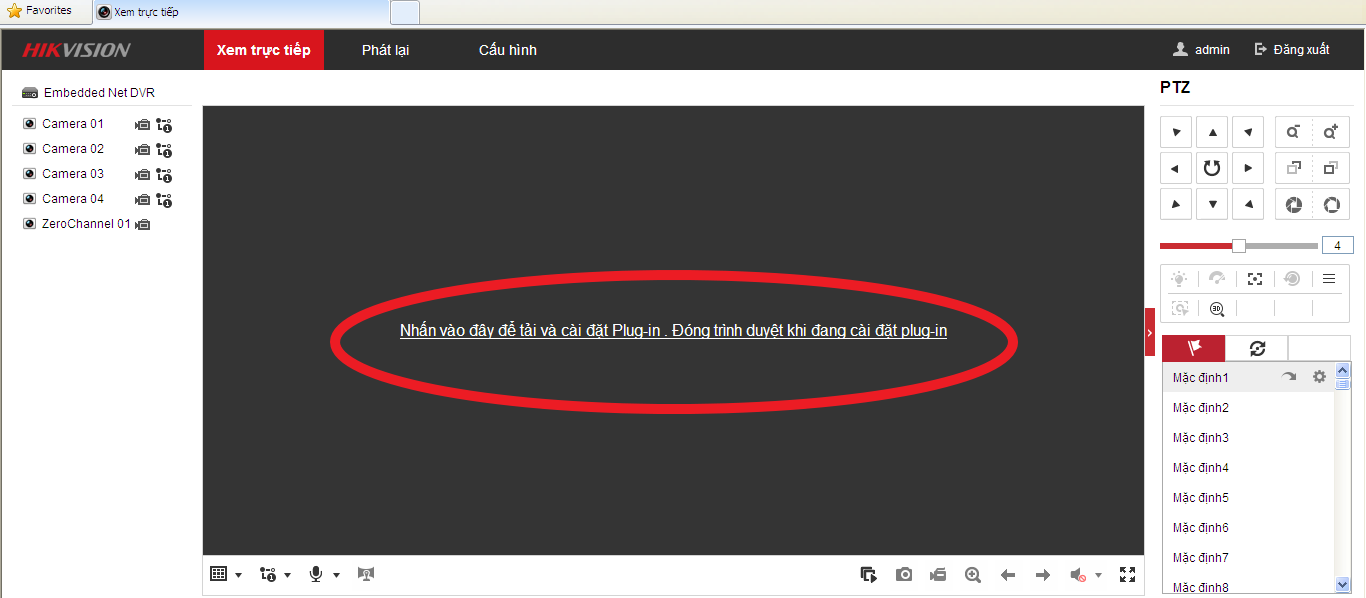Start recording for Camera 03
This screenshot has height=598, width=1366.
143,175
